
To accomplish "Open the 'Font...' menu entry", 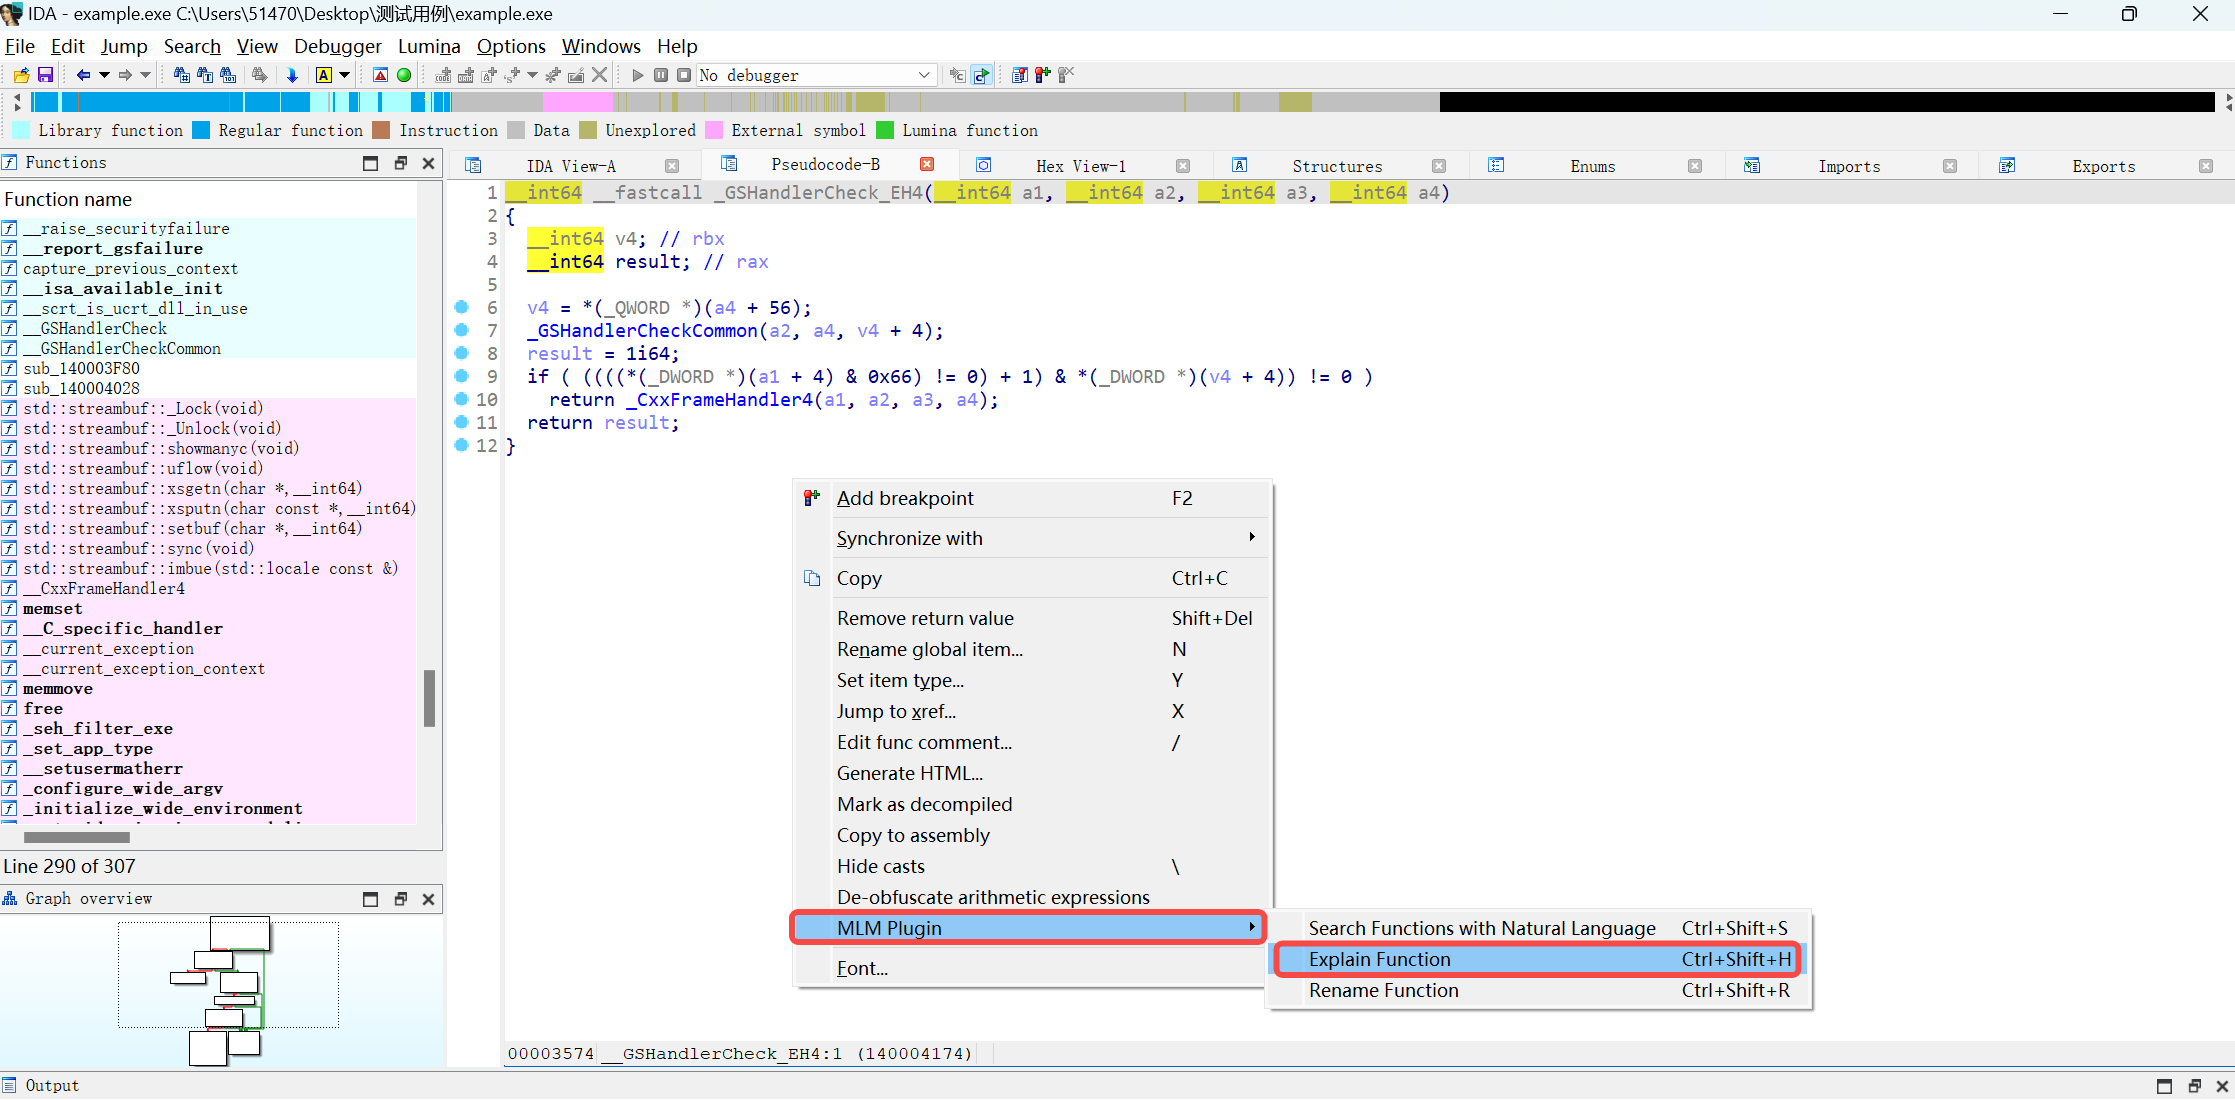I will coord(1032,968).
